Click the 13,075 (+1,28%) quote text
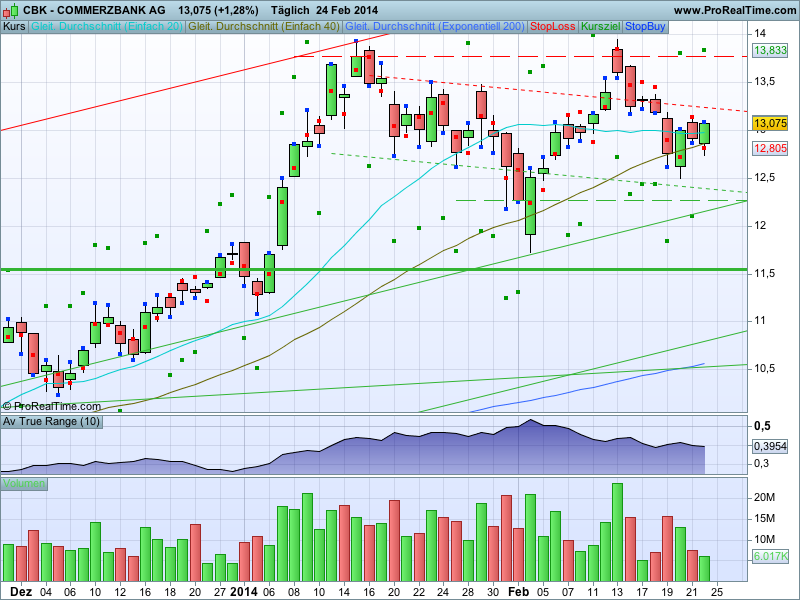The image size is (800, 600). click(218, 10)
